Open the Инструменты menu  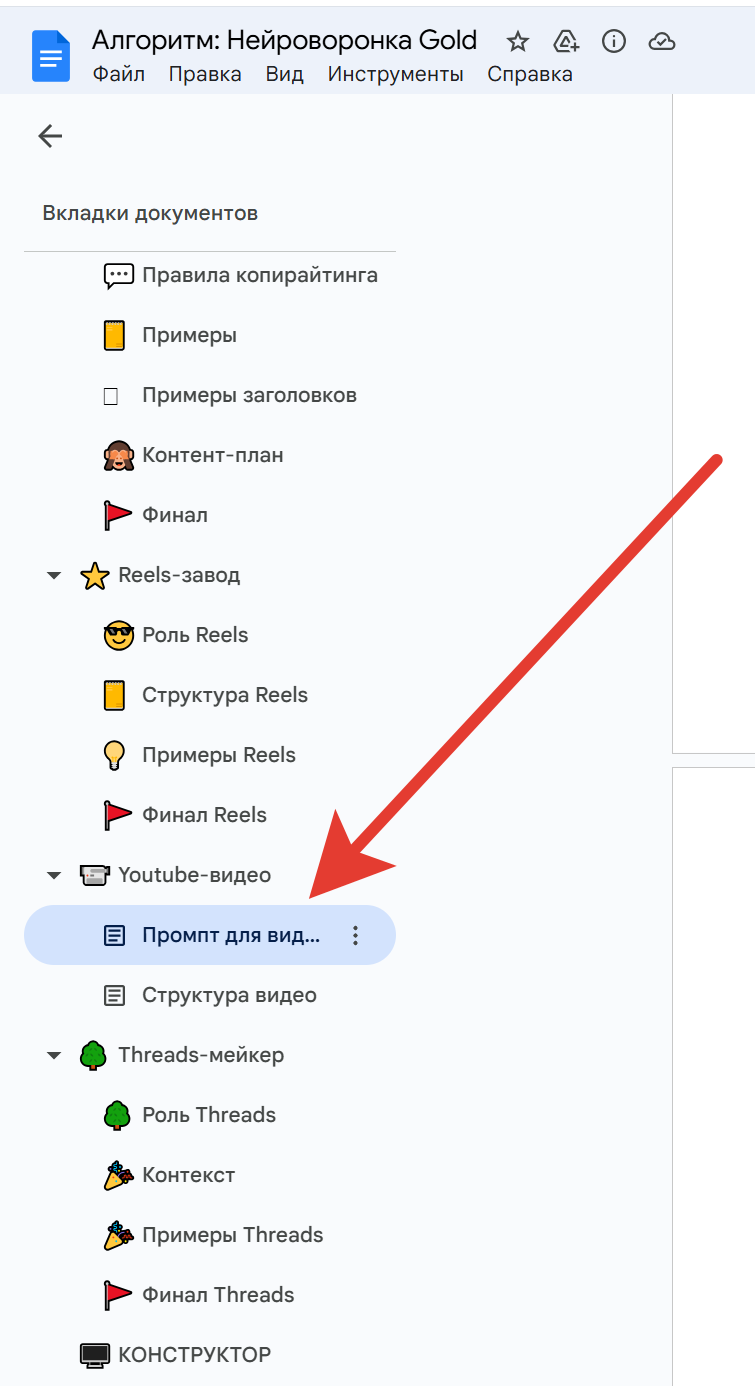395,74
